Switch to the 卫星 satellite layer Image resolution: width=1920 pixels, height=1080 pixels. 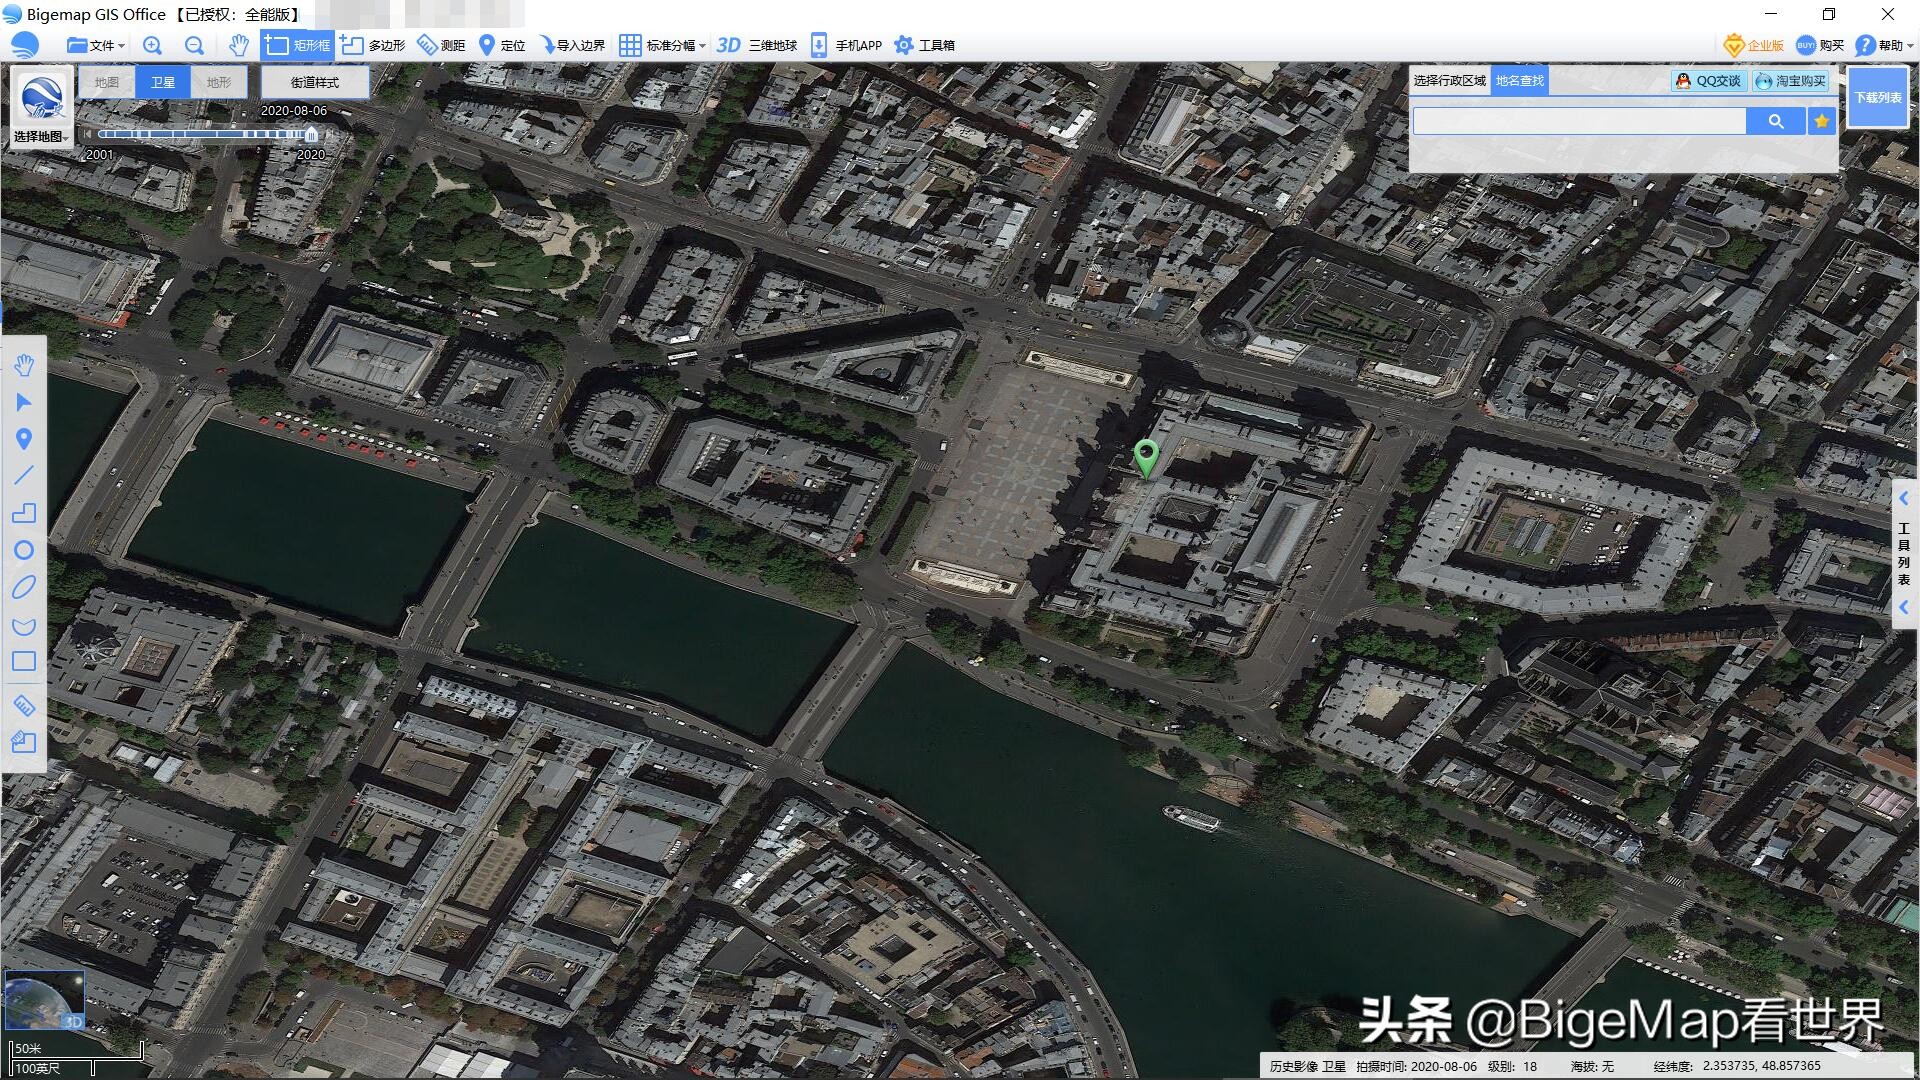(163, 82)
